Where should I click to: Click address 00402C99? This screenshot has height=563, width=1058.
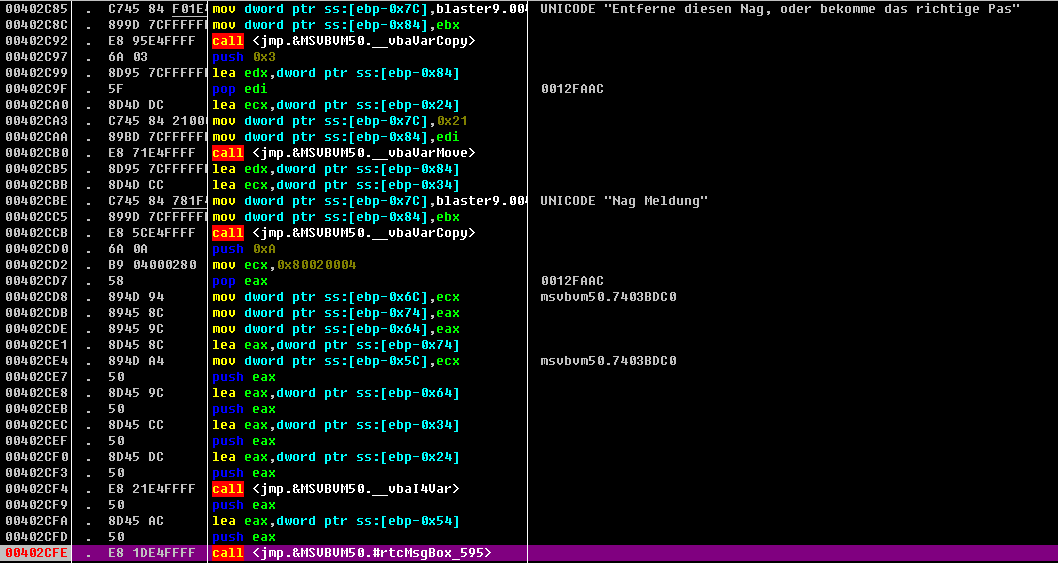34,74
